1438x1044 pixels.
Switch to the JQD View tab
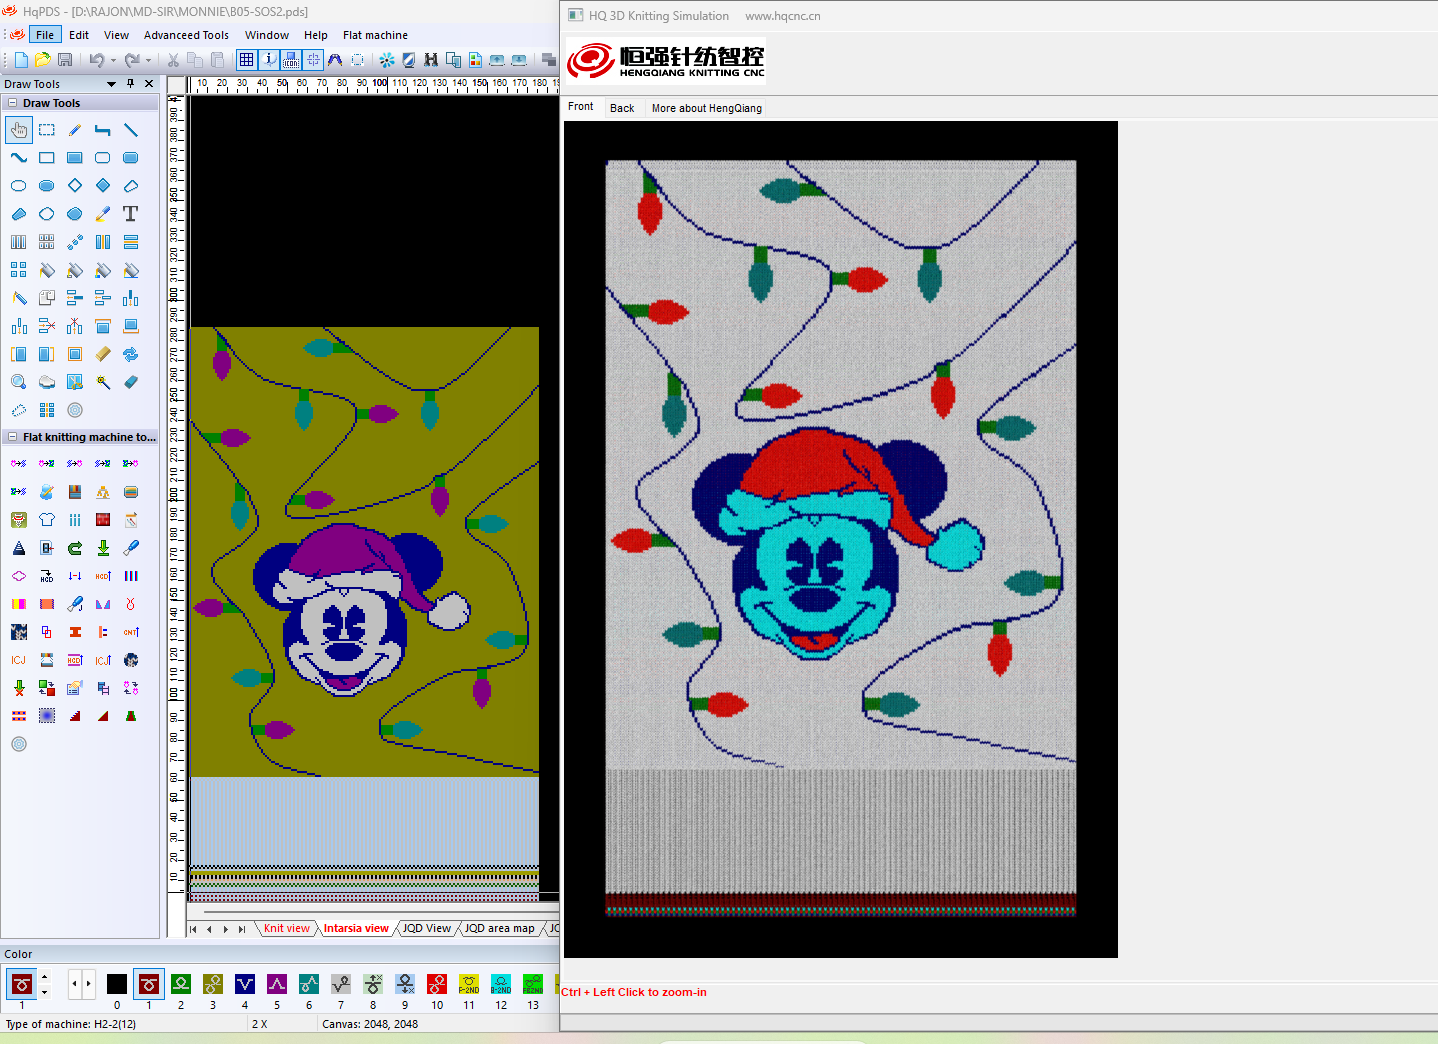pos(427,928)
